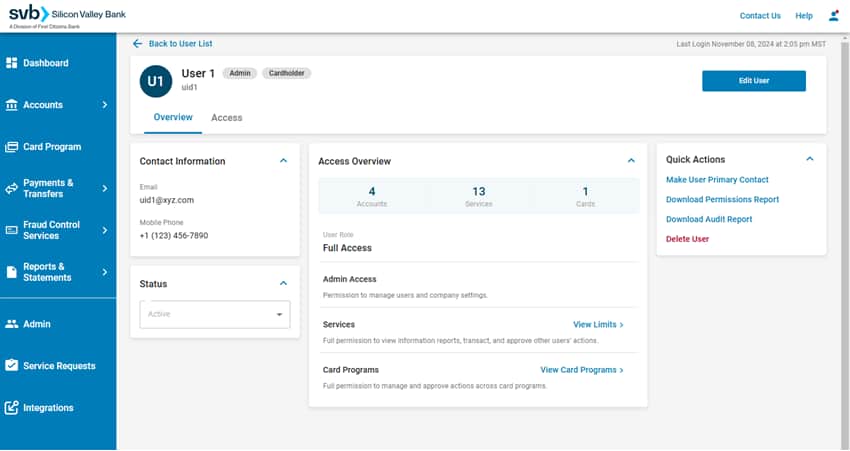Image resolution: width=850 pixels, height=451 pixels.
Task: Click the View Card Programs link
Action: [x=582, y=370]
